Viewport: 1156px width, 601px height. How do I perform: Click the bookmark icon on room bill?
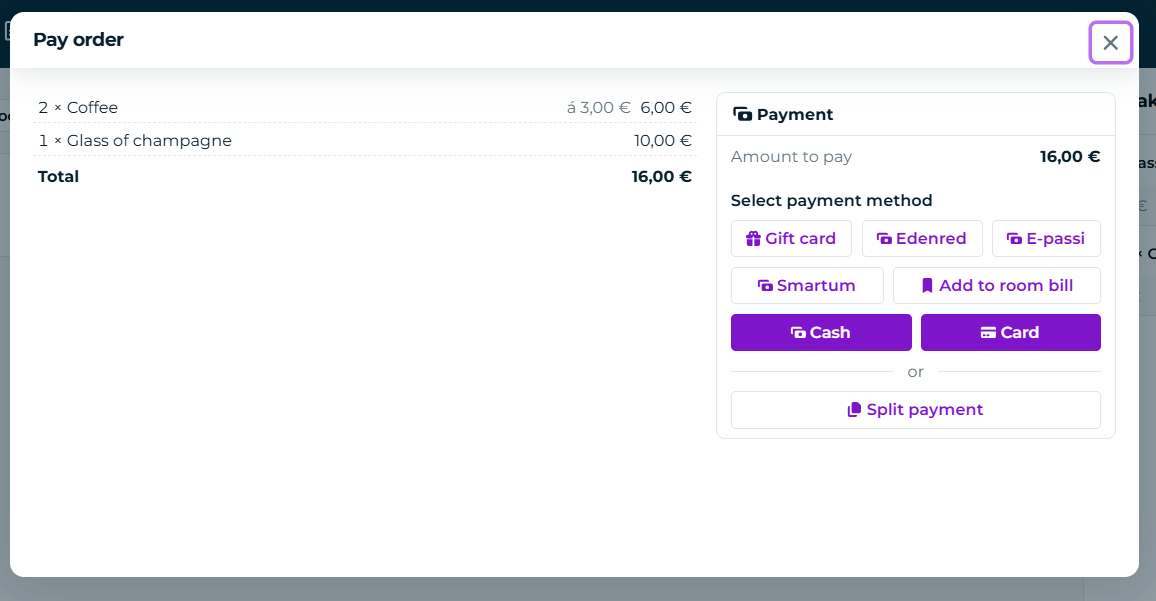(927, 285)
